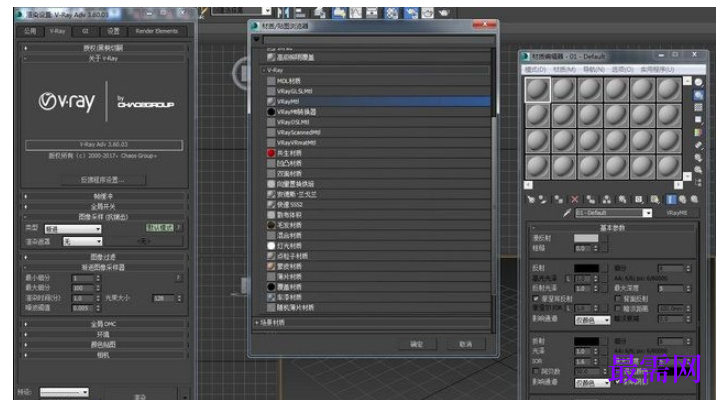Expand the 相机 rollout

click(103, 355)
